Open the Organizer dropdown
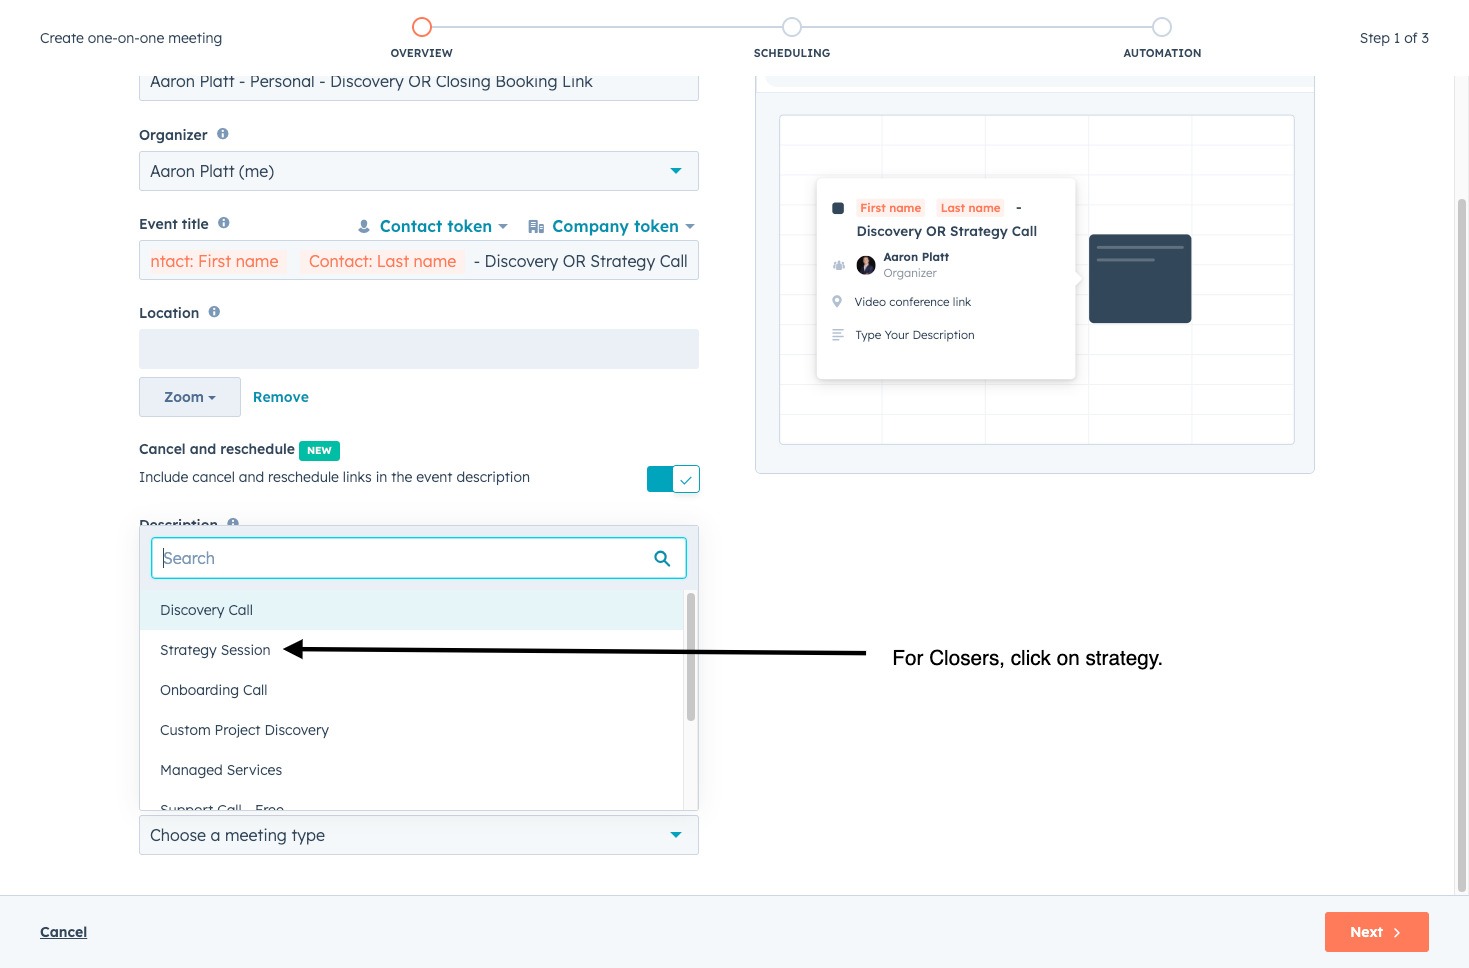 point(419,171)
